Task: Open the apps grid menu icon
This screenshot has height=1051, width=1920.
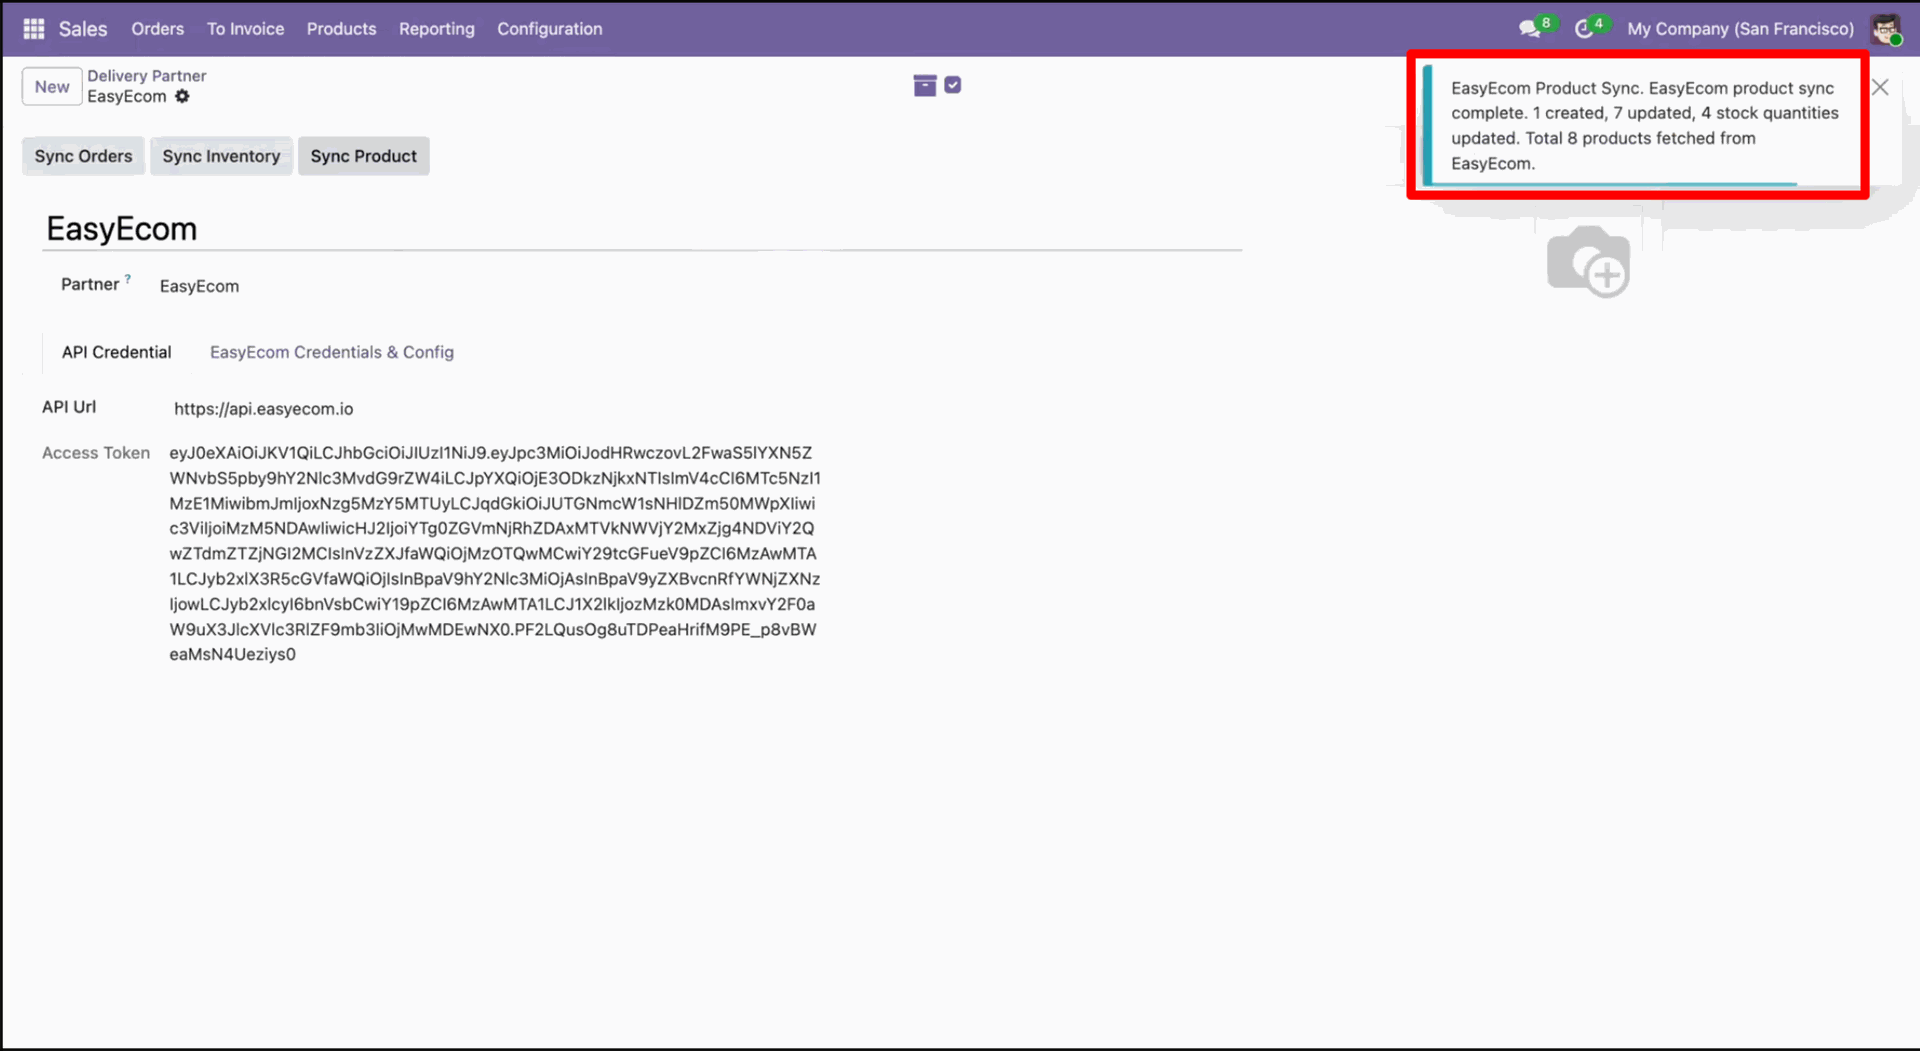Action: click(x=34, y=29)
